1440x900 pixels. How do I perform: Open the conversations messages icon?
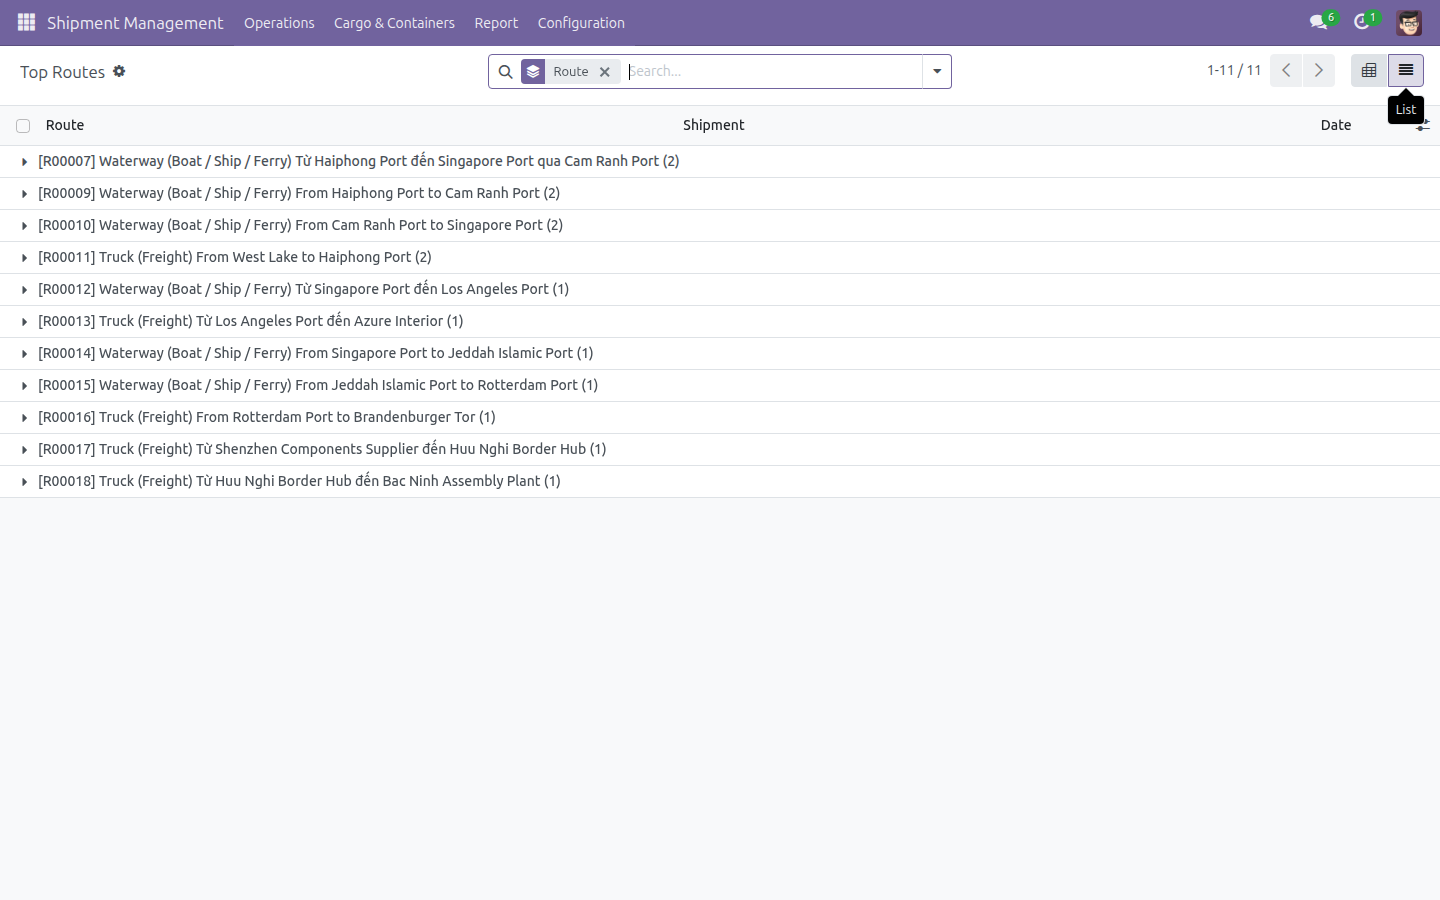[x=1319, y=22]
